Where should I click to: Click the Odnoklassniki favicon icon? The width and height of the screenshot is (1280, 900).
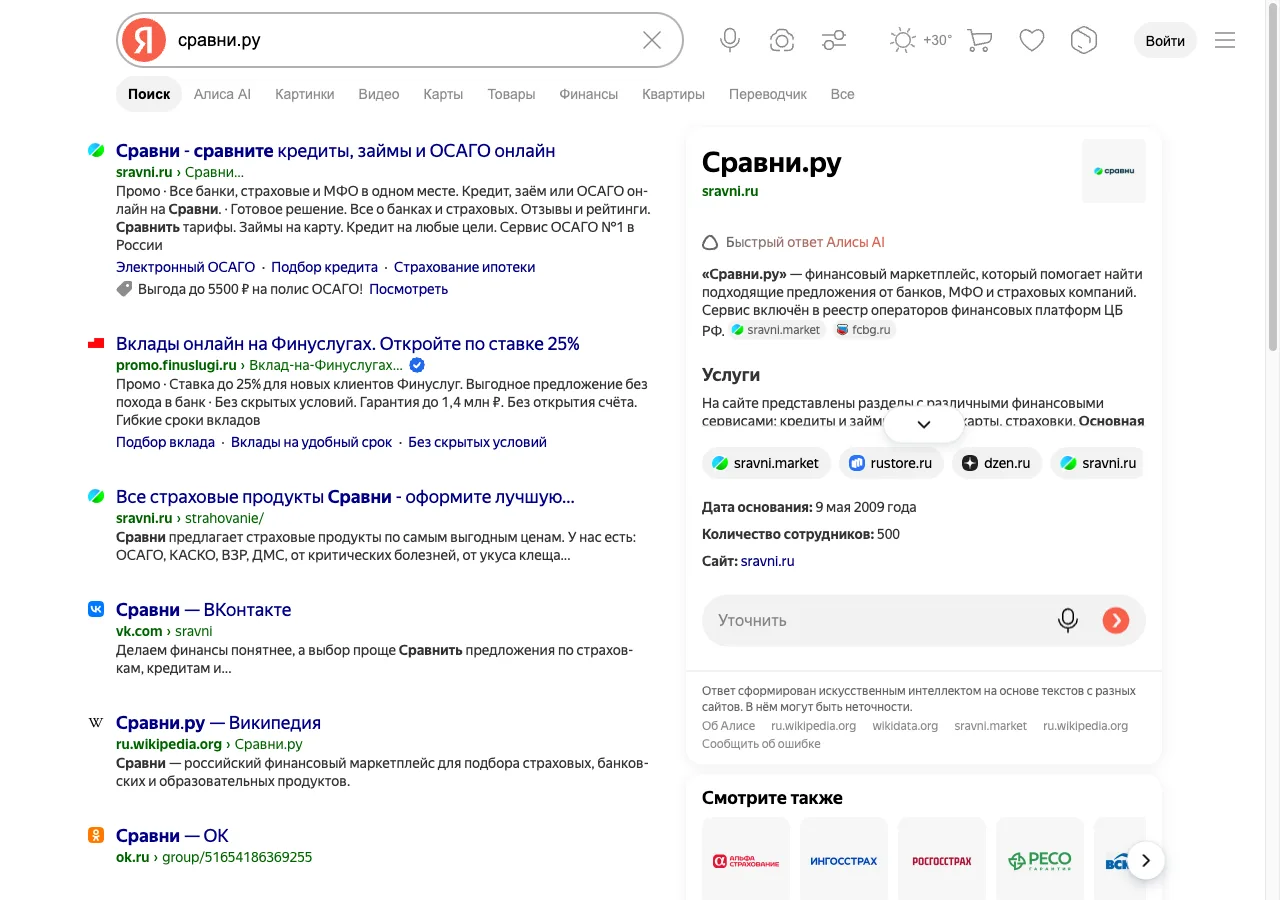pos(96,835)
